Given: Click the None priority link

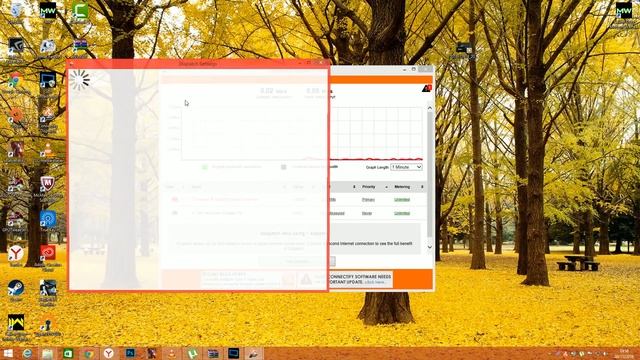Looking at the screenshot, I should [367, 213].
